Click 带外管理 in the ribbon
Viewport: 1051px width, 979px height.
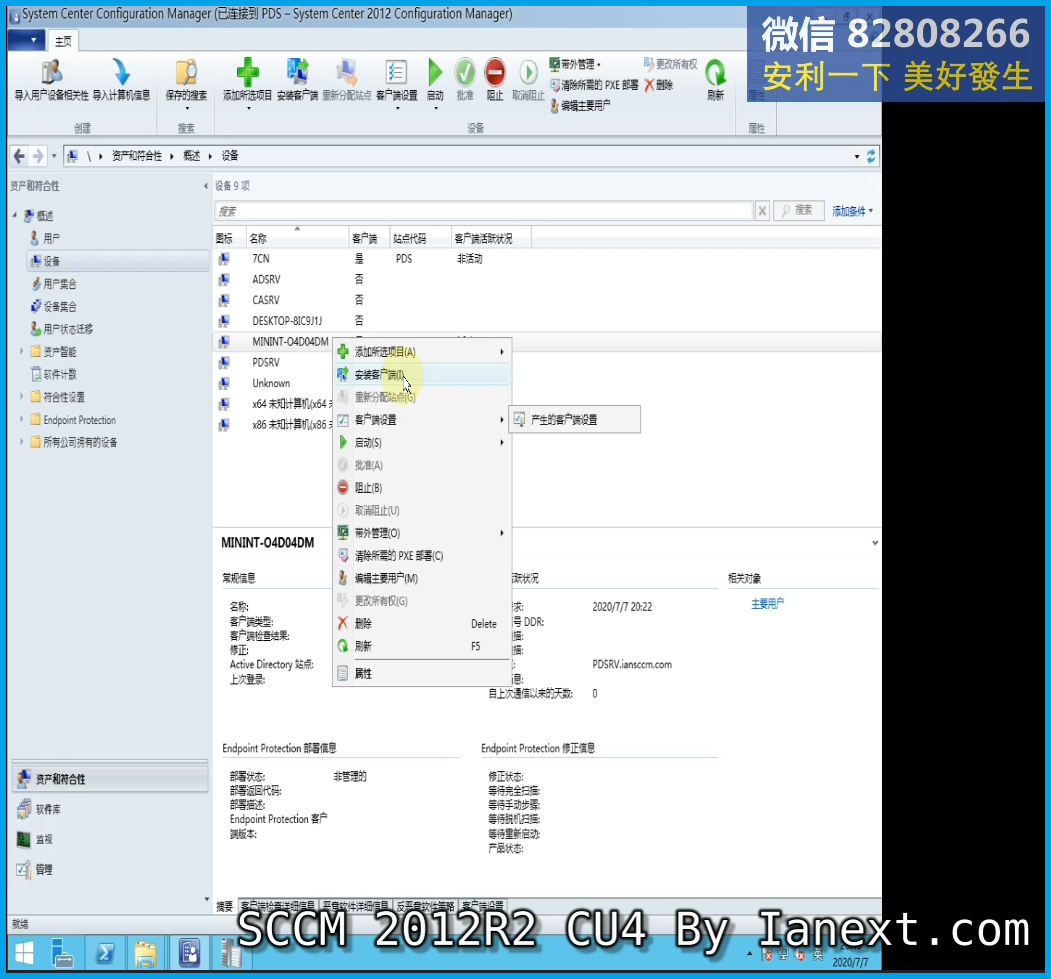pos(574,64)
